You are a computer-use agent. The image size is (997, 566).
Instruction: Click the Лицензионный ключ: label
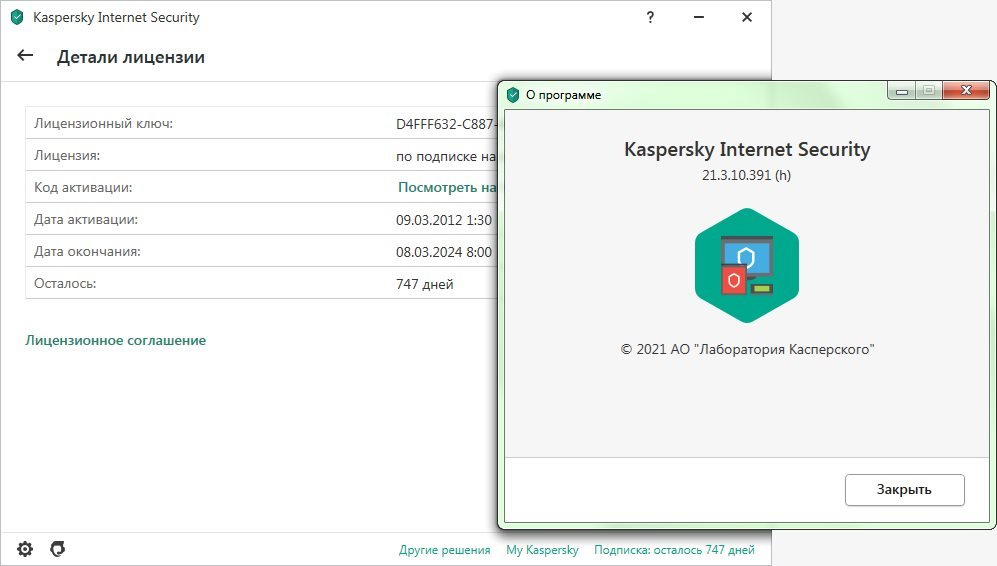[104, 123]
